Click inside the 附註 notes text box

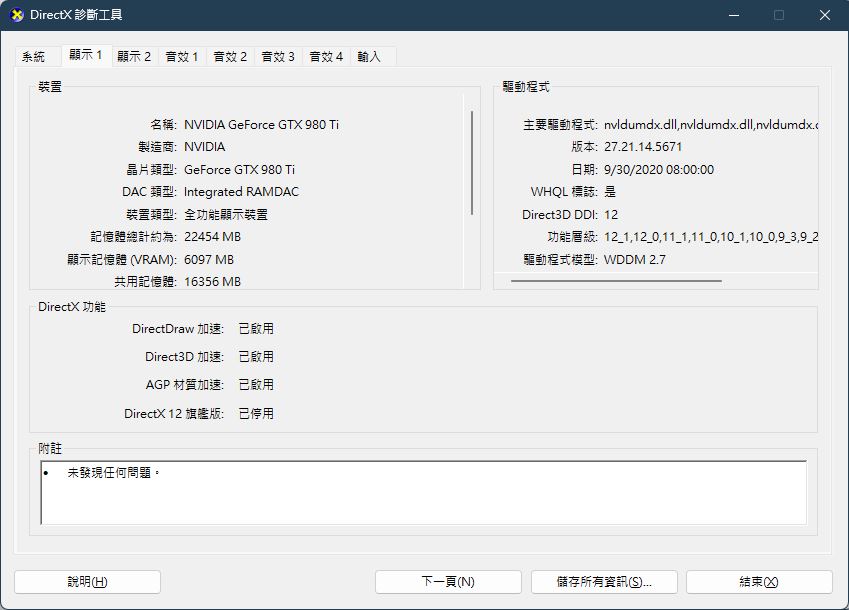tap(423, 493)
